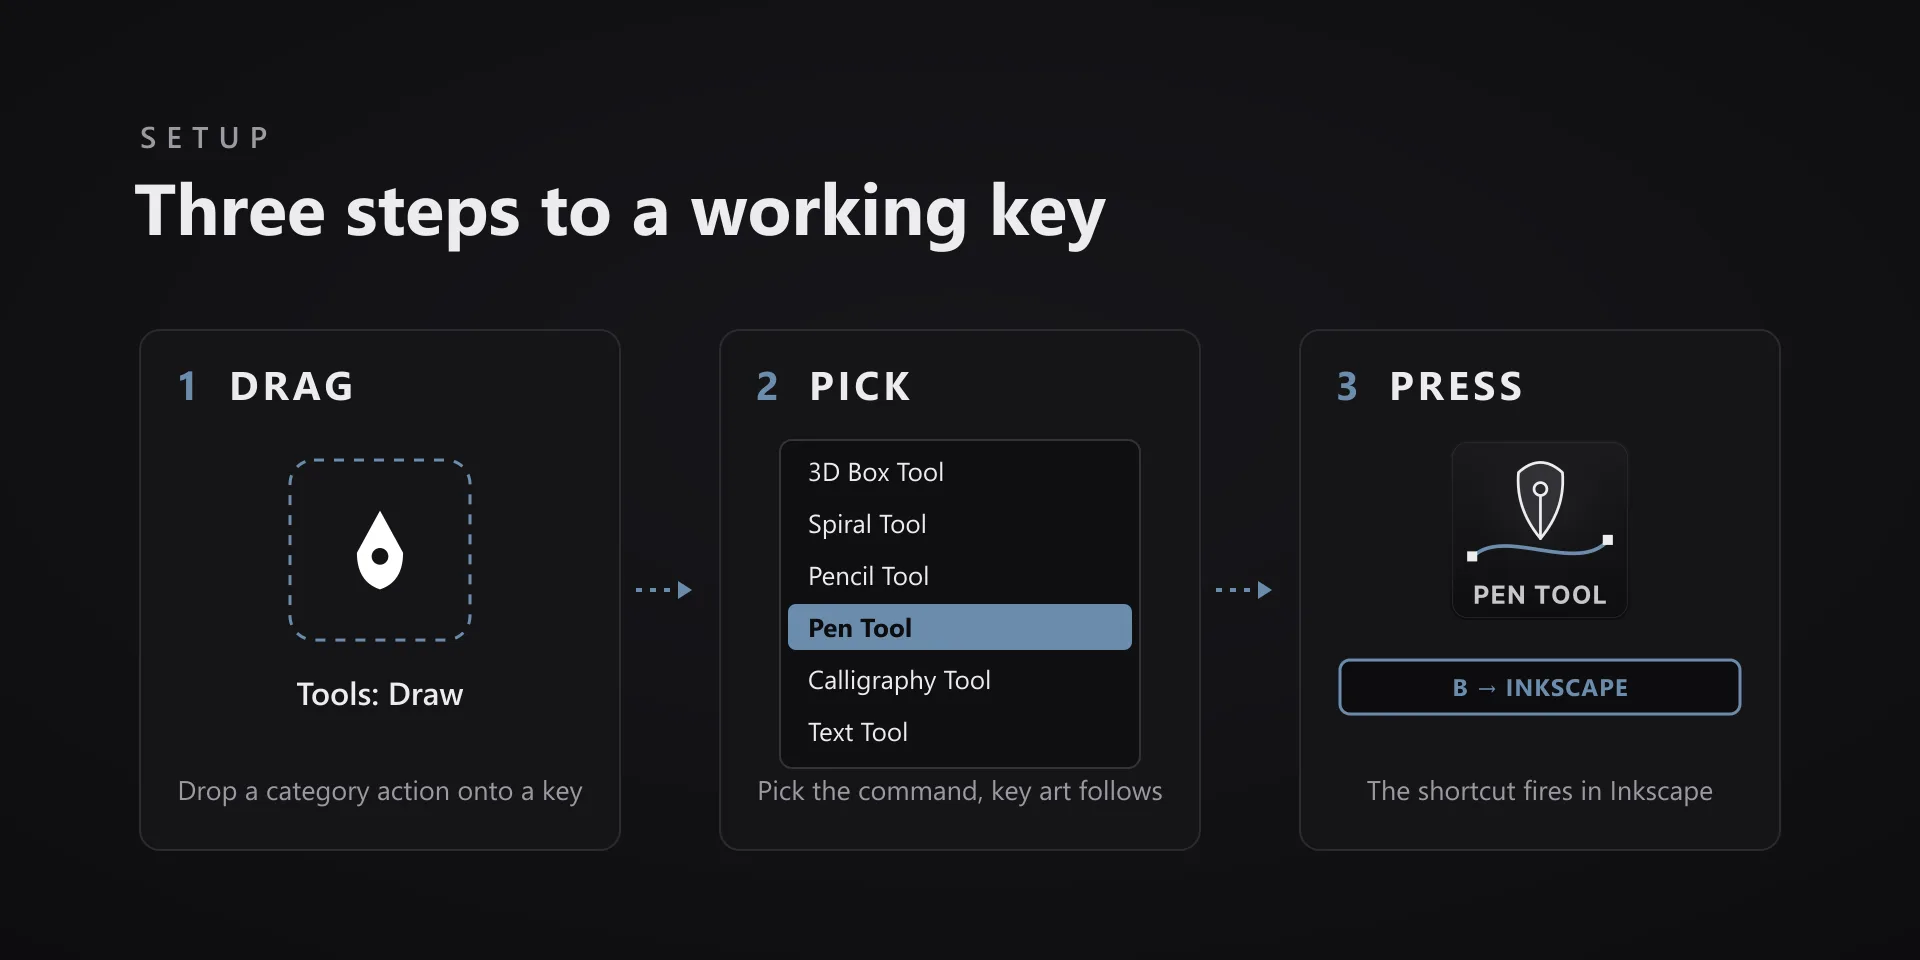The height and width of the screenshot is (960, 1920).
Task: Click the PEN TOOL key label
Action: tap(1540, 595)
